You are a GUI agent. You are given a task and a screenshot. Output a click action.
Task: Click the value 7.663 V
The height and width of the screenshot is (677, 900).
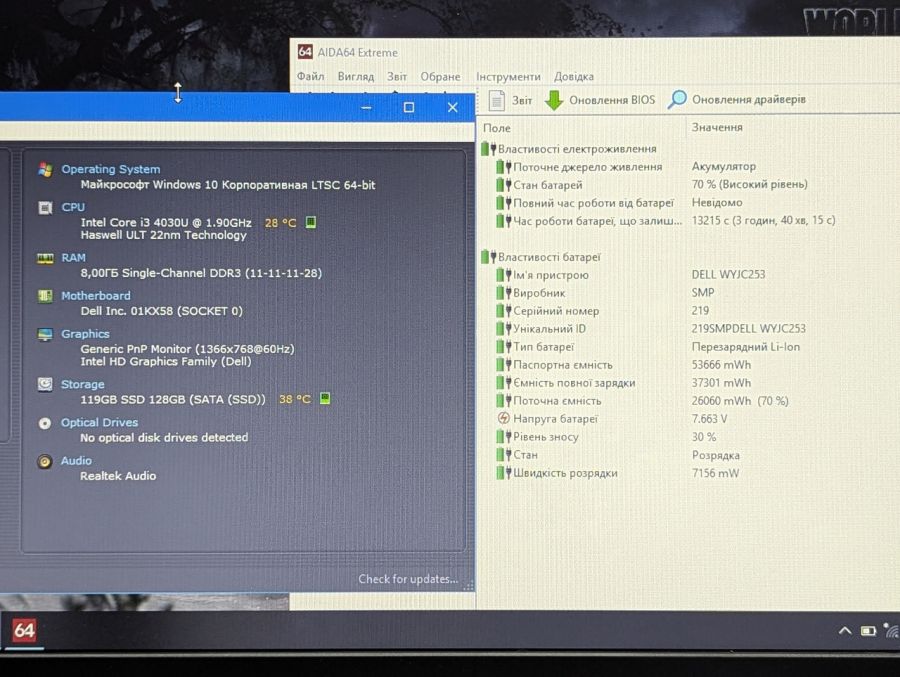pyautogui.click(x=709, y=419)
